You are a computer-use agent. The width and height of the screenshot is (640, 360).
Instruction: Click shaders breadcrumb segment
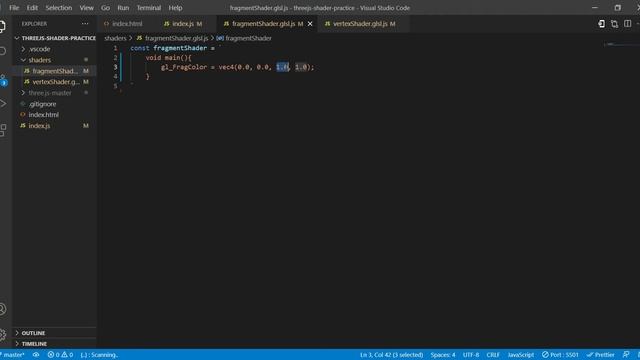pyautogui.click(x=115, y=38)
